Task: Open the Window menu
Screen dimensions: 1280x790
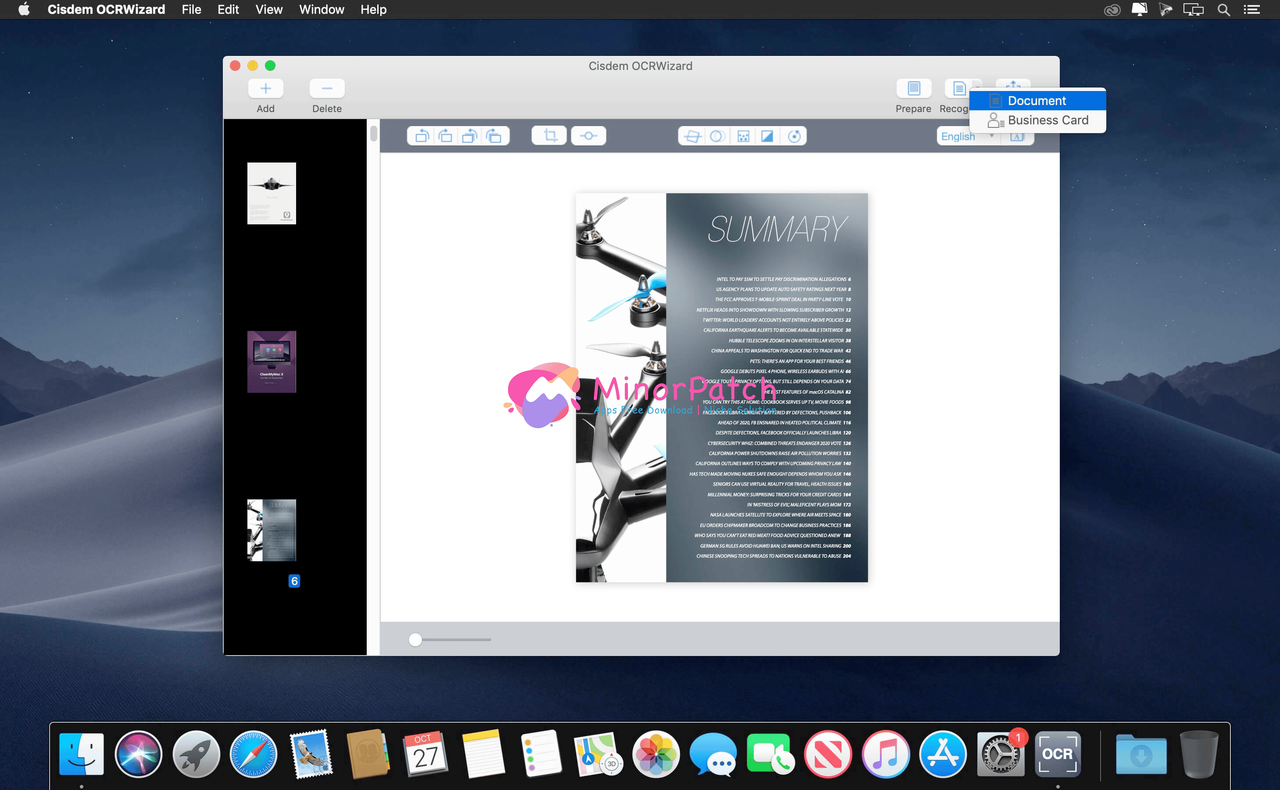Action: (322, 9)
